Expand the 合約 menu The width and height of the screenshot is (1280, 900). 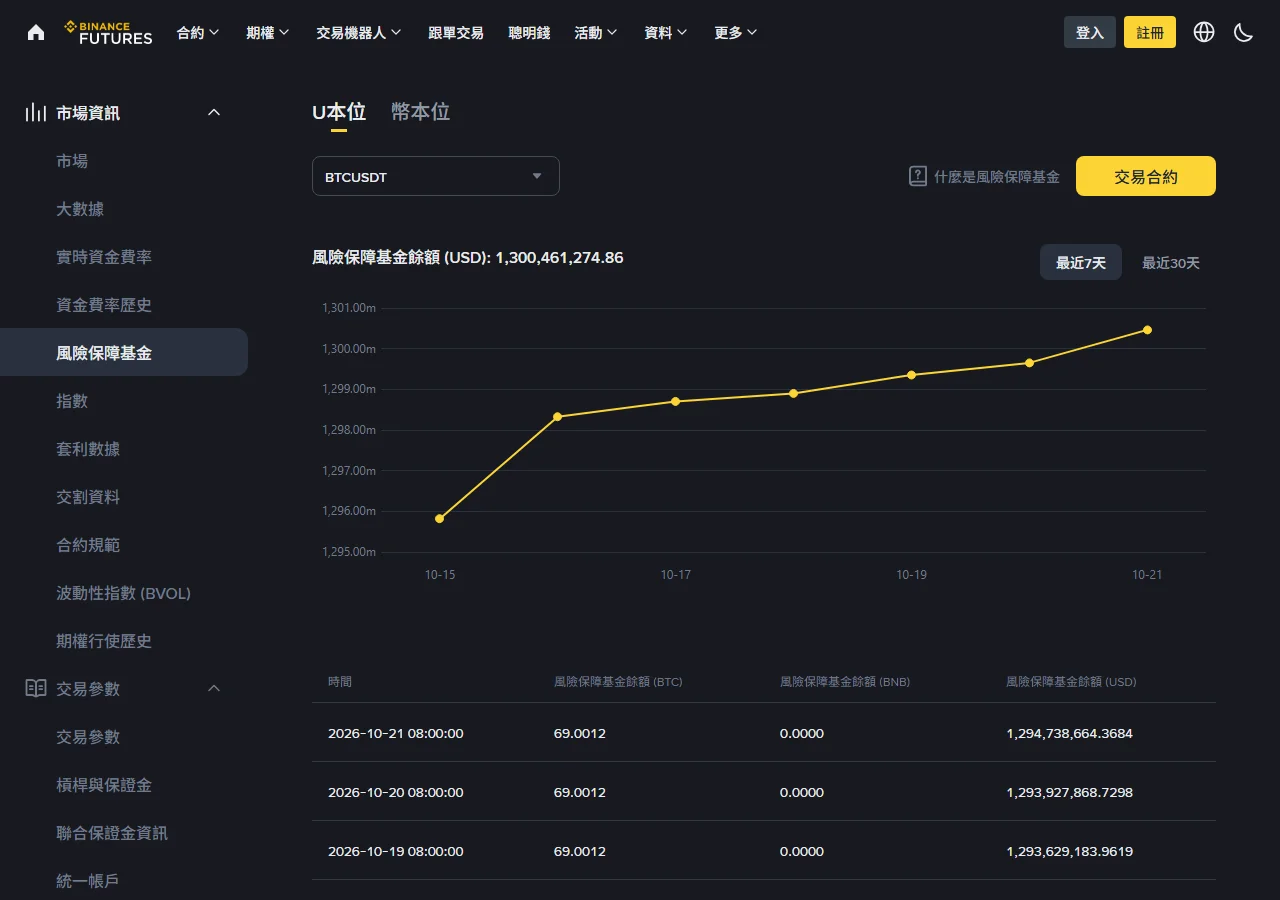click(198, 33)
